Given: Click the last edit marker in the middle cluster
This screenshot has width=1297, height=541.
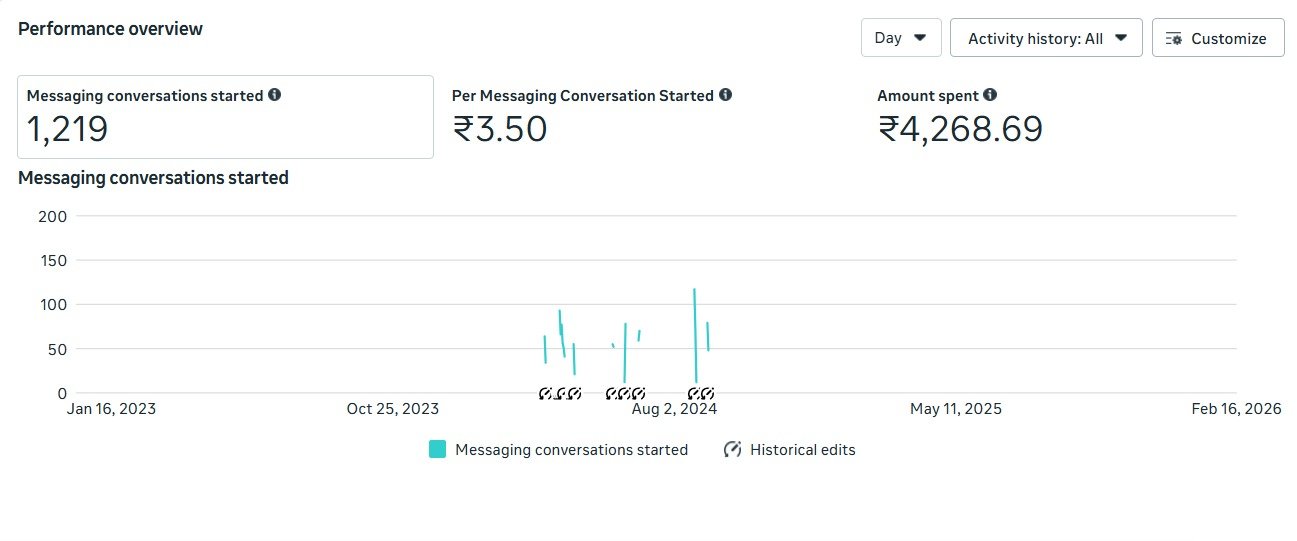Looking at the screenshot, I should pos(639,393).
